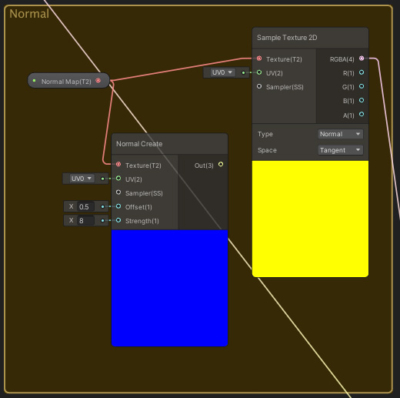Open the Space dropdown set to Tangent

coord(340,150)
